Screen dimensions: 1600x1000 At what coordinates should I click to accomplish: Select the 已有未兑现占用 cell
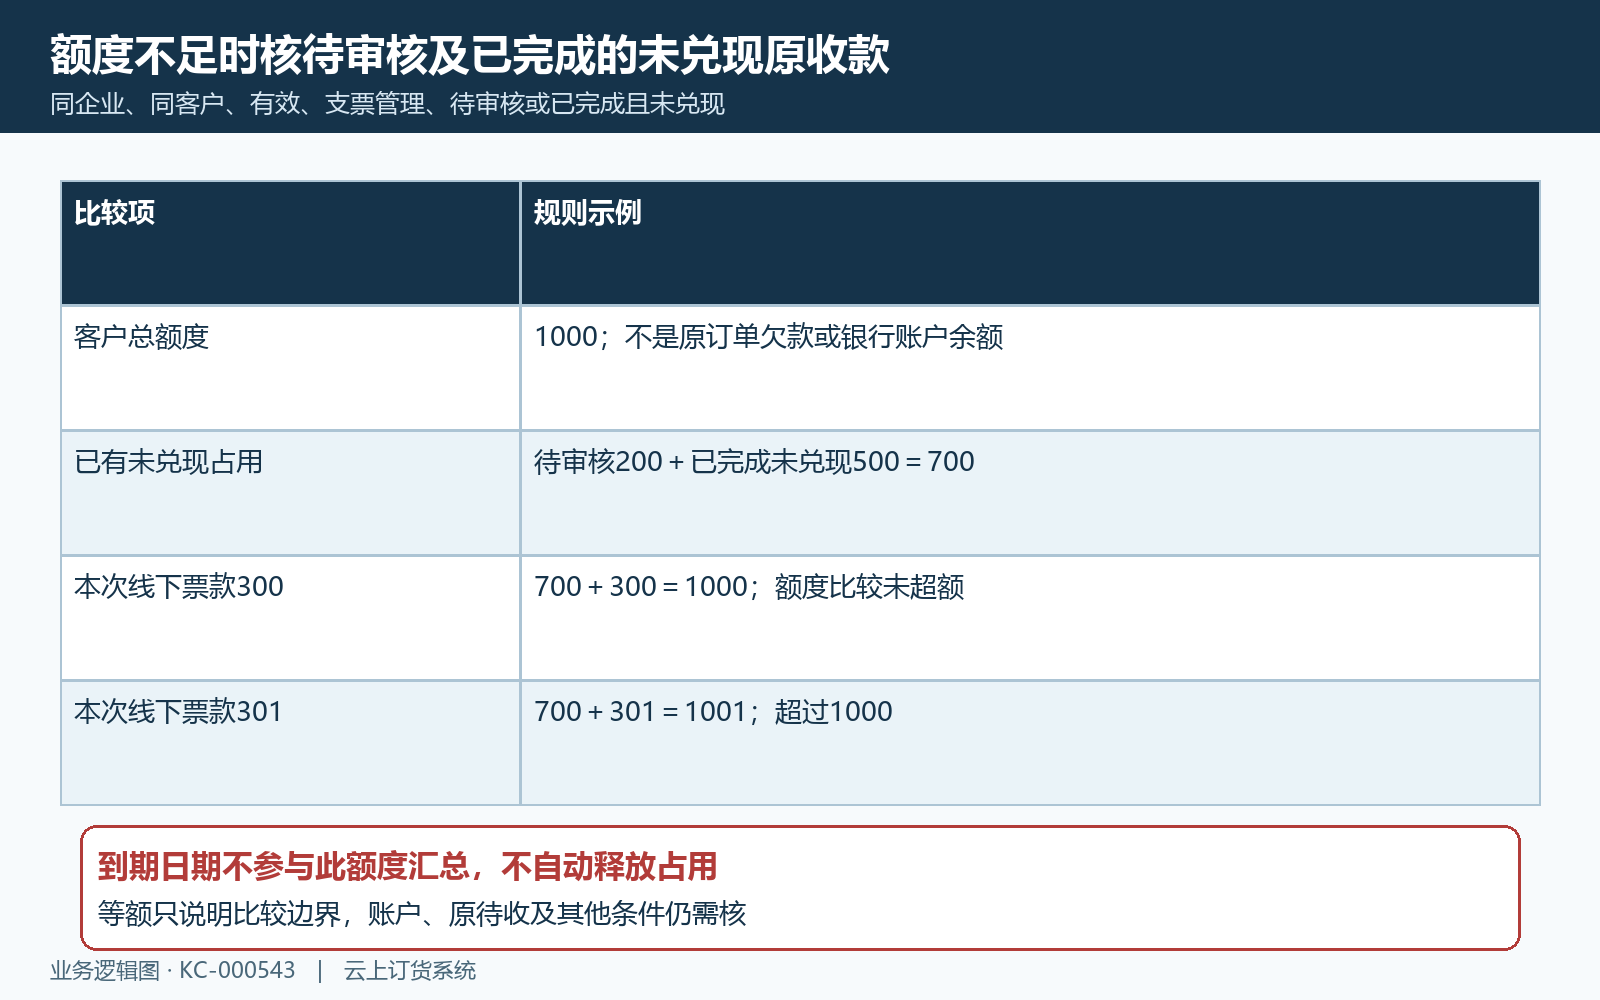coord(290,493)
